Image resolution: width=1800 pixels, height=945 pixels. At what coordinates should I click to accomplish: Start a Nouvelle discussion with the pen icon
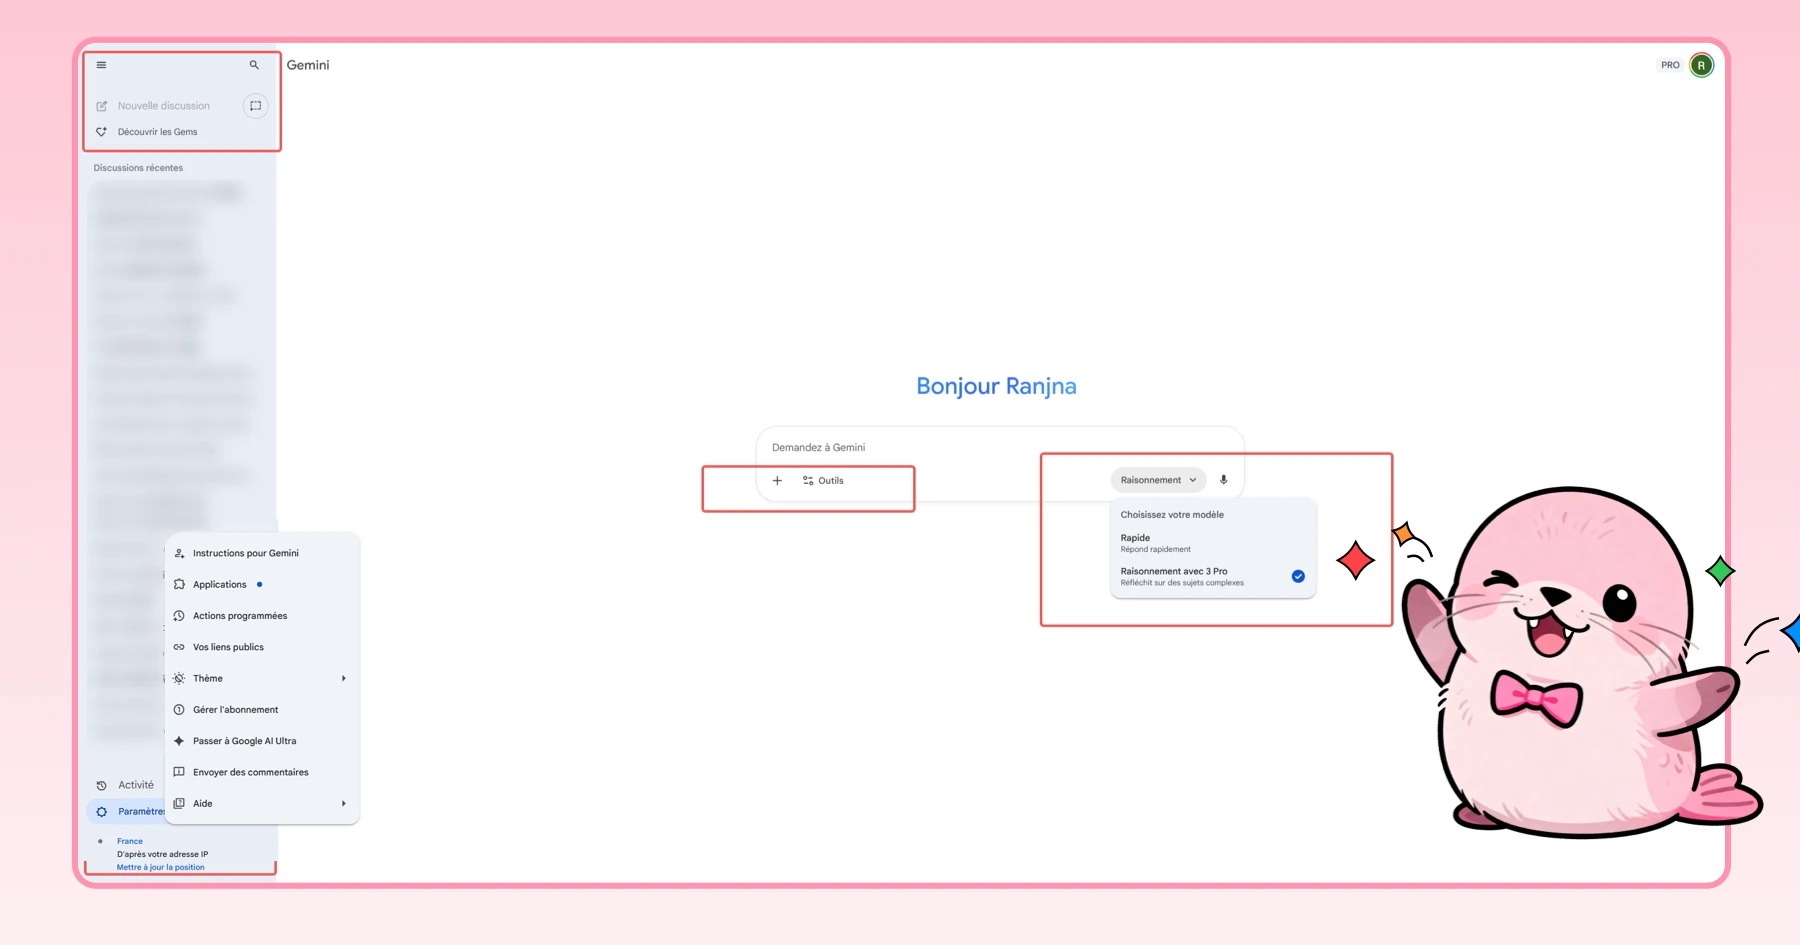101,105
